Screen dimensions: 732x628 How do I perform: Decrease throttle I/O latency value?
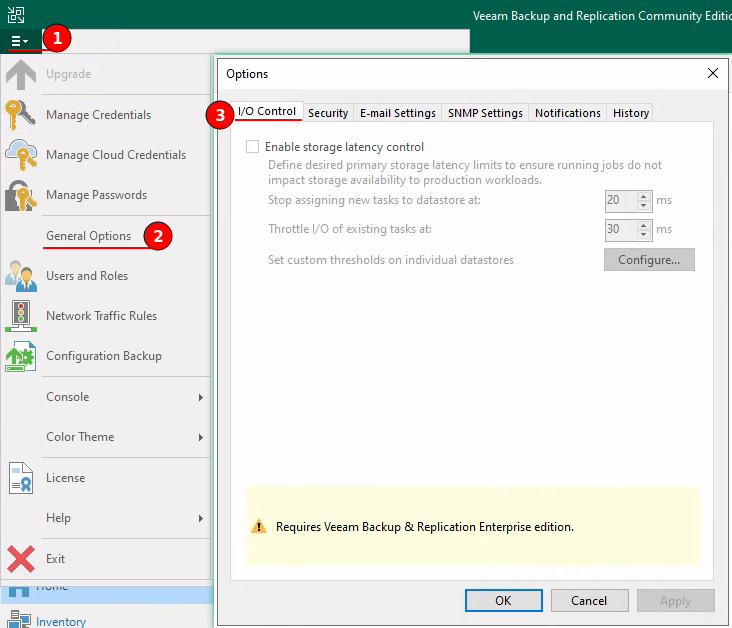point(644,234)
